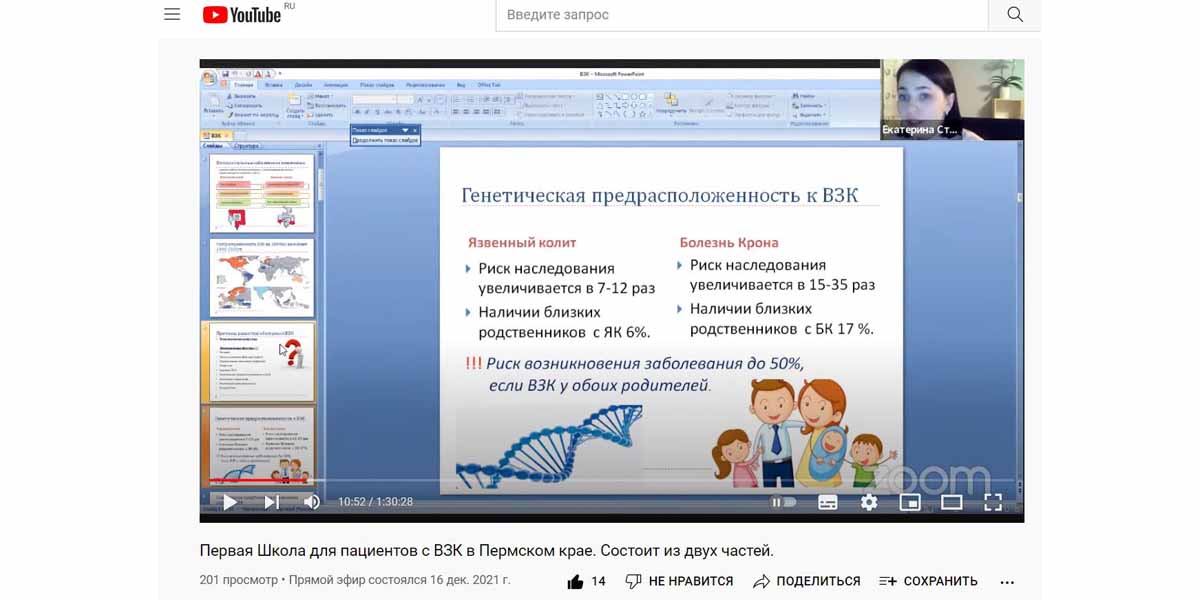Focus the Введите запрос search field
1200x600 pixels.
pyautogui.click(x=741, y=15)
